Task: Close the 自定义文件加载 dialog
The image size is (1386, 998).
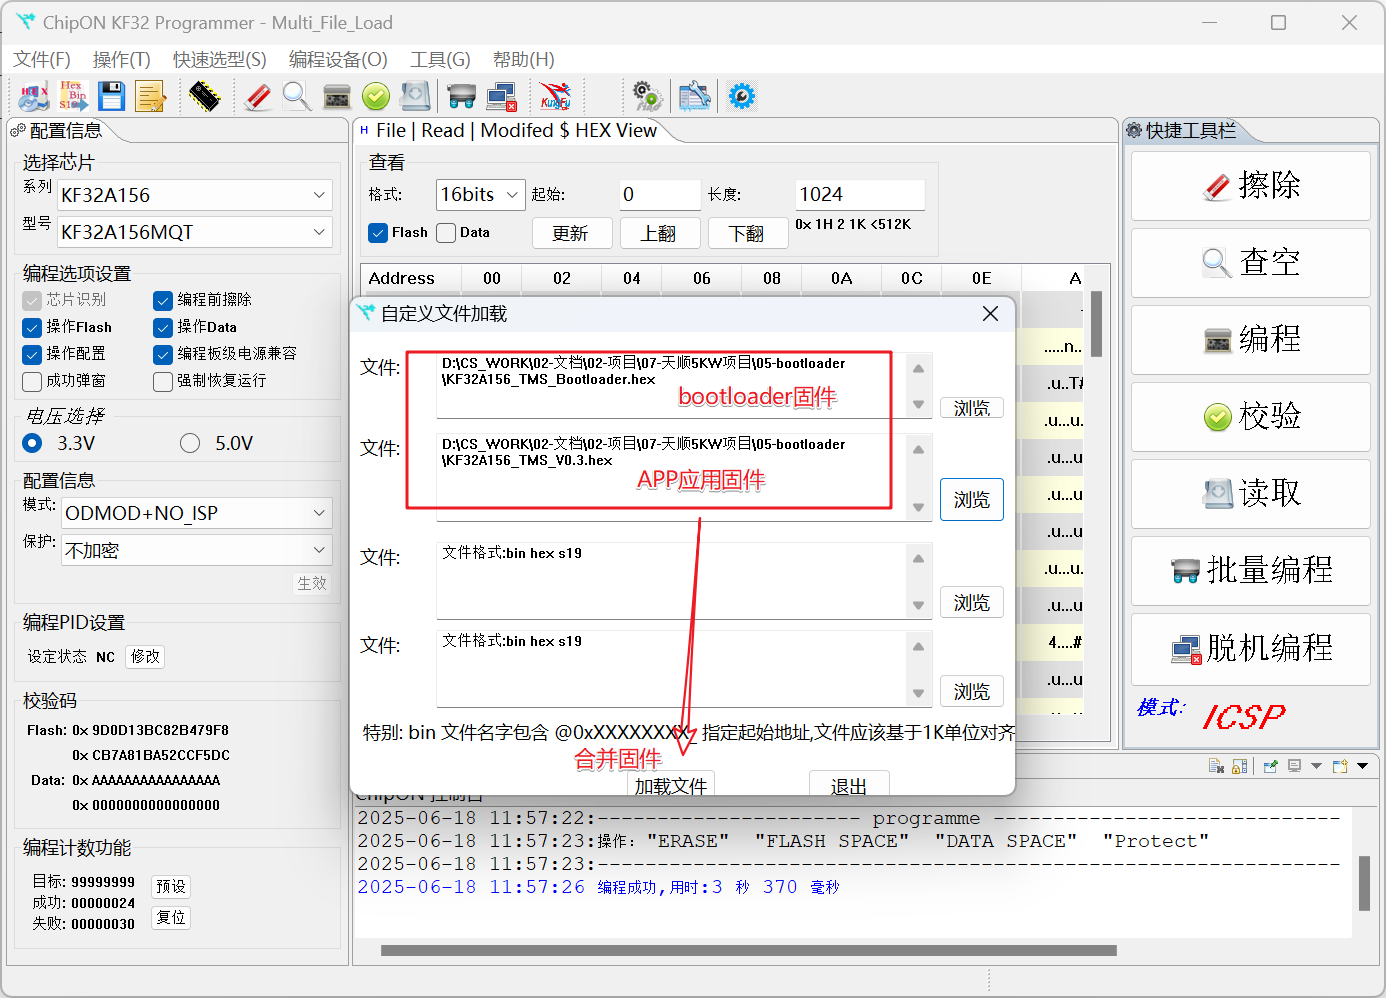Action: click(x=990, y=314)
